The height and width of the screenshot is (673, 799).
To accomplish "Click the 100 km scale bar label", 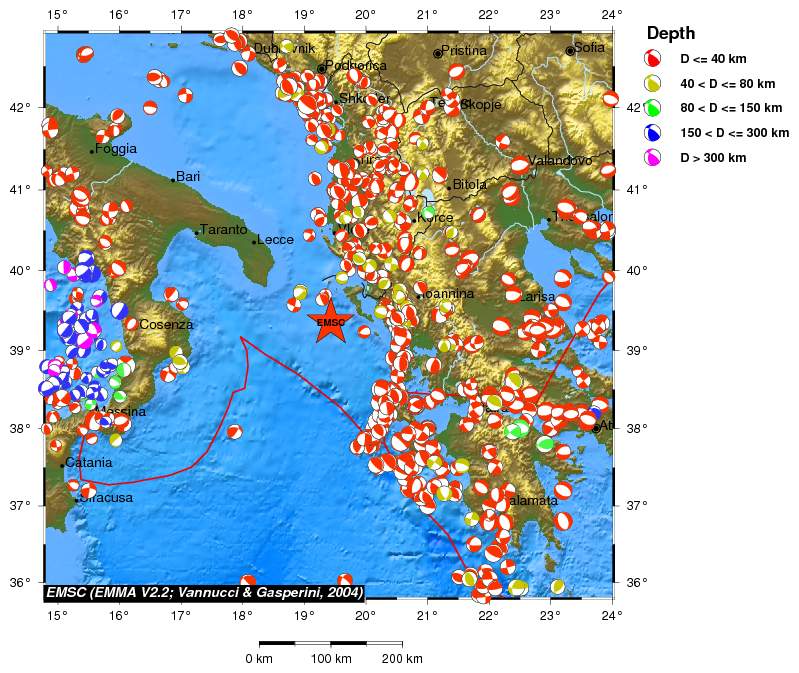I will 330,658.
